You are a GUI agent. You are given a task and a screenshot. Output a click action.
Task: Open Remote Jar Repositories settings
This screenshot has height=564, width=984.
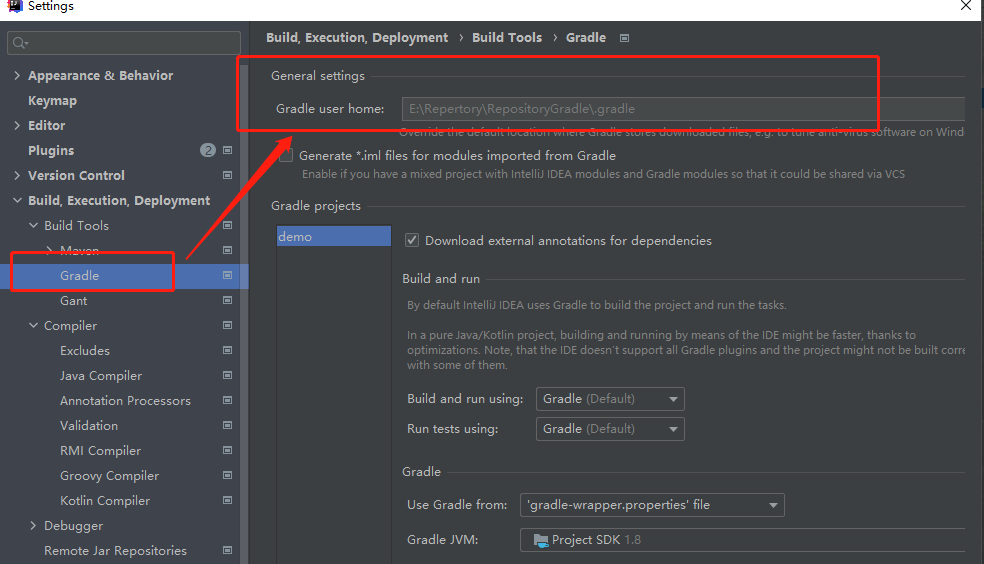coord(115,551)
